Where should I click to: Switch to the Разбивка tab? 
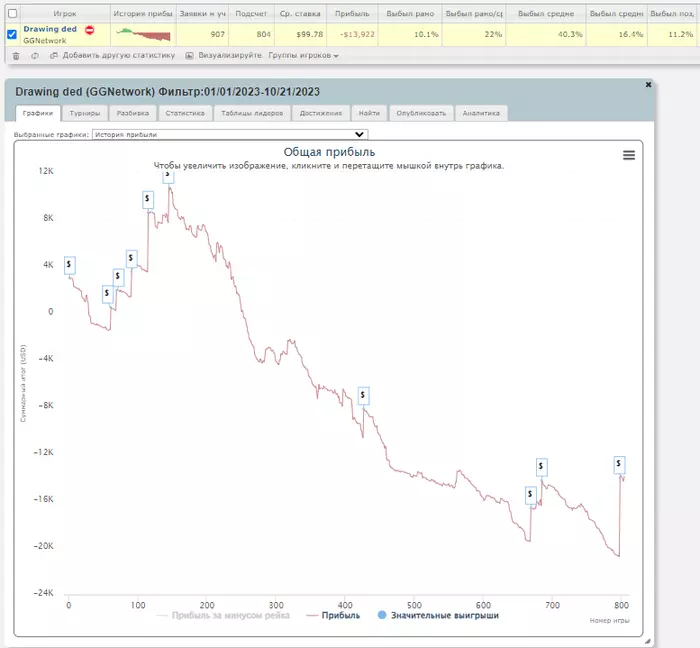click(x=133, y=113)
